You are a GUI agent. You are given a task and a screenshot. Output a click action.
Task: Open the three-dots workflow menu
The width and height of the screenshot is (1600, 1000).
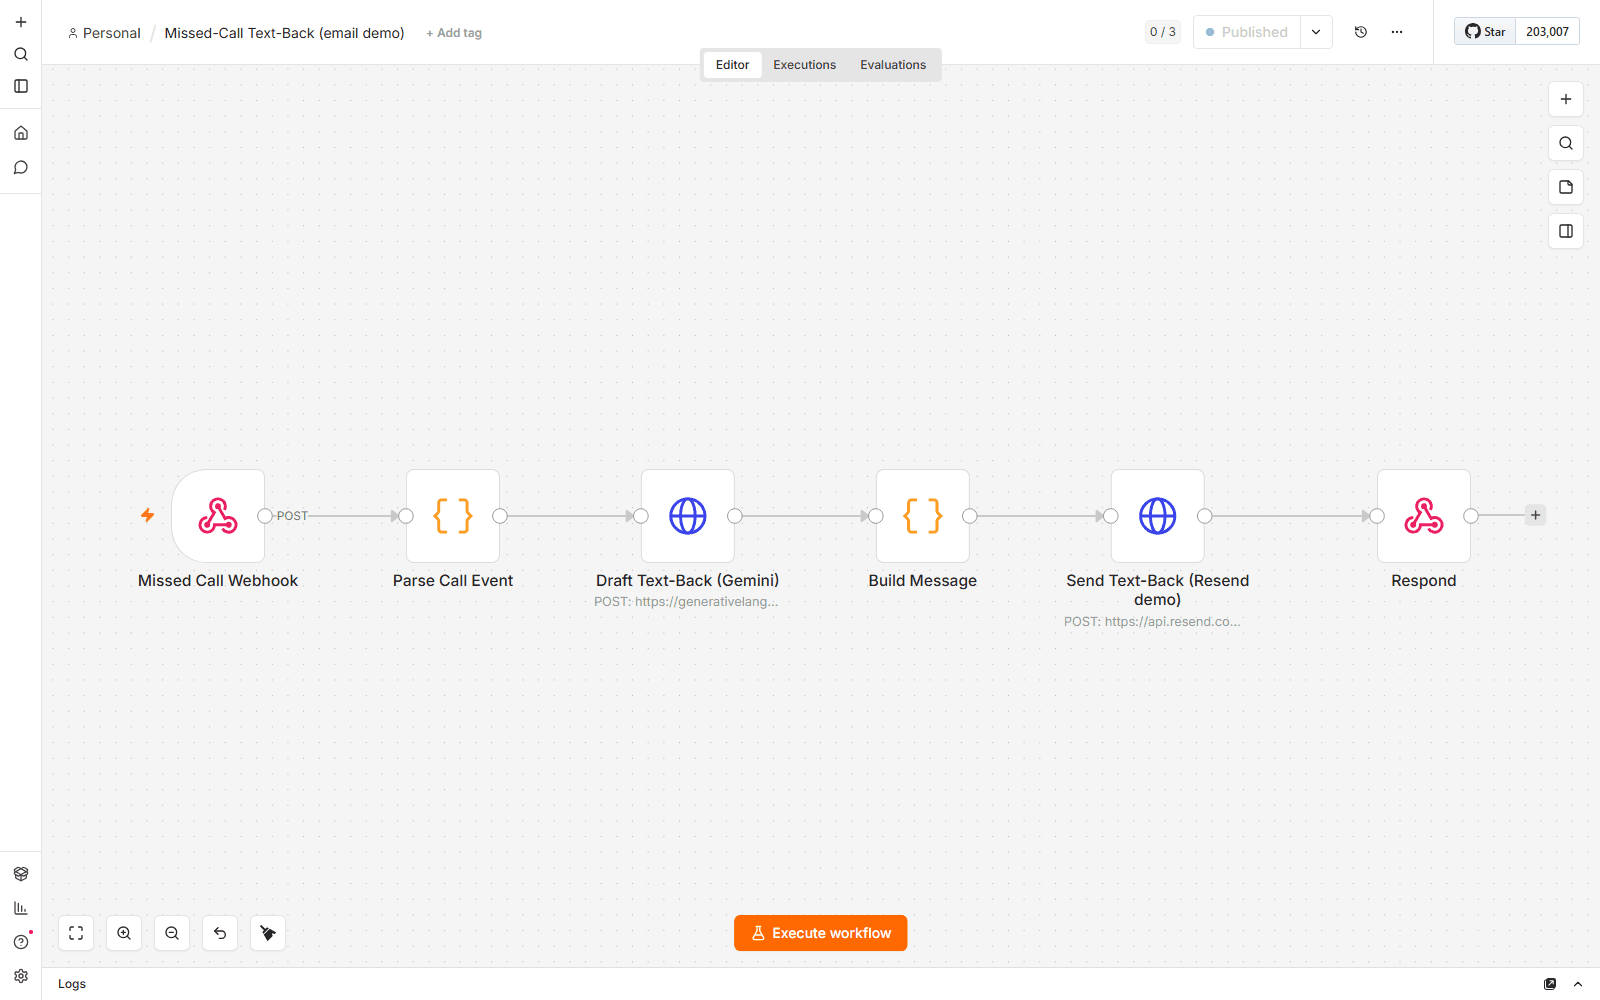1397,32
